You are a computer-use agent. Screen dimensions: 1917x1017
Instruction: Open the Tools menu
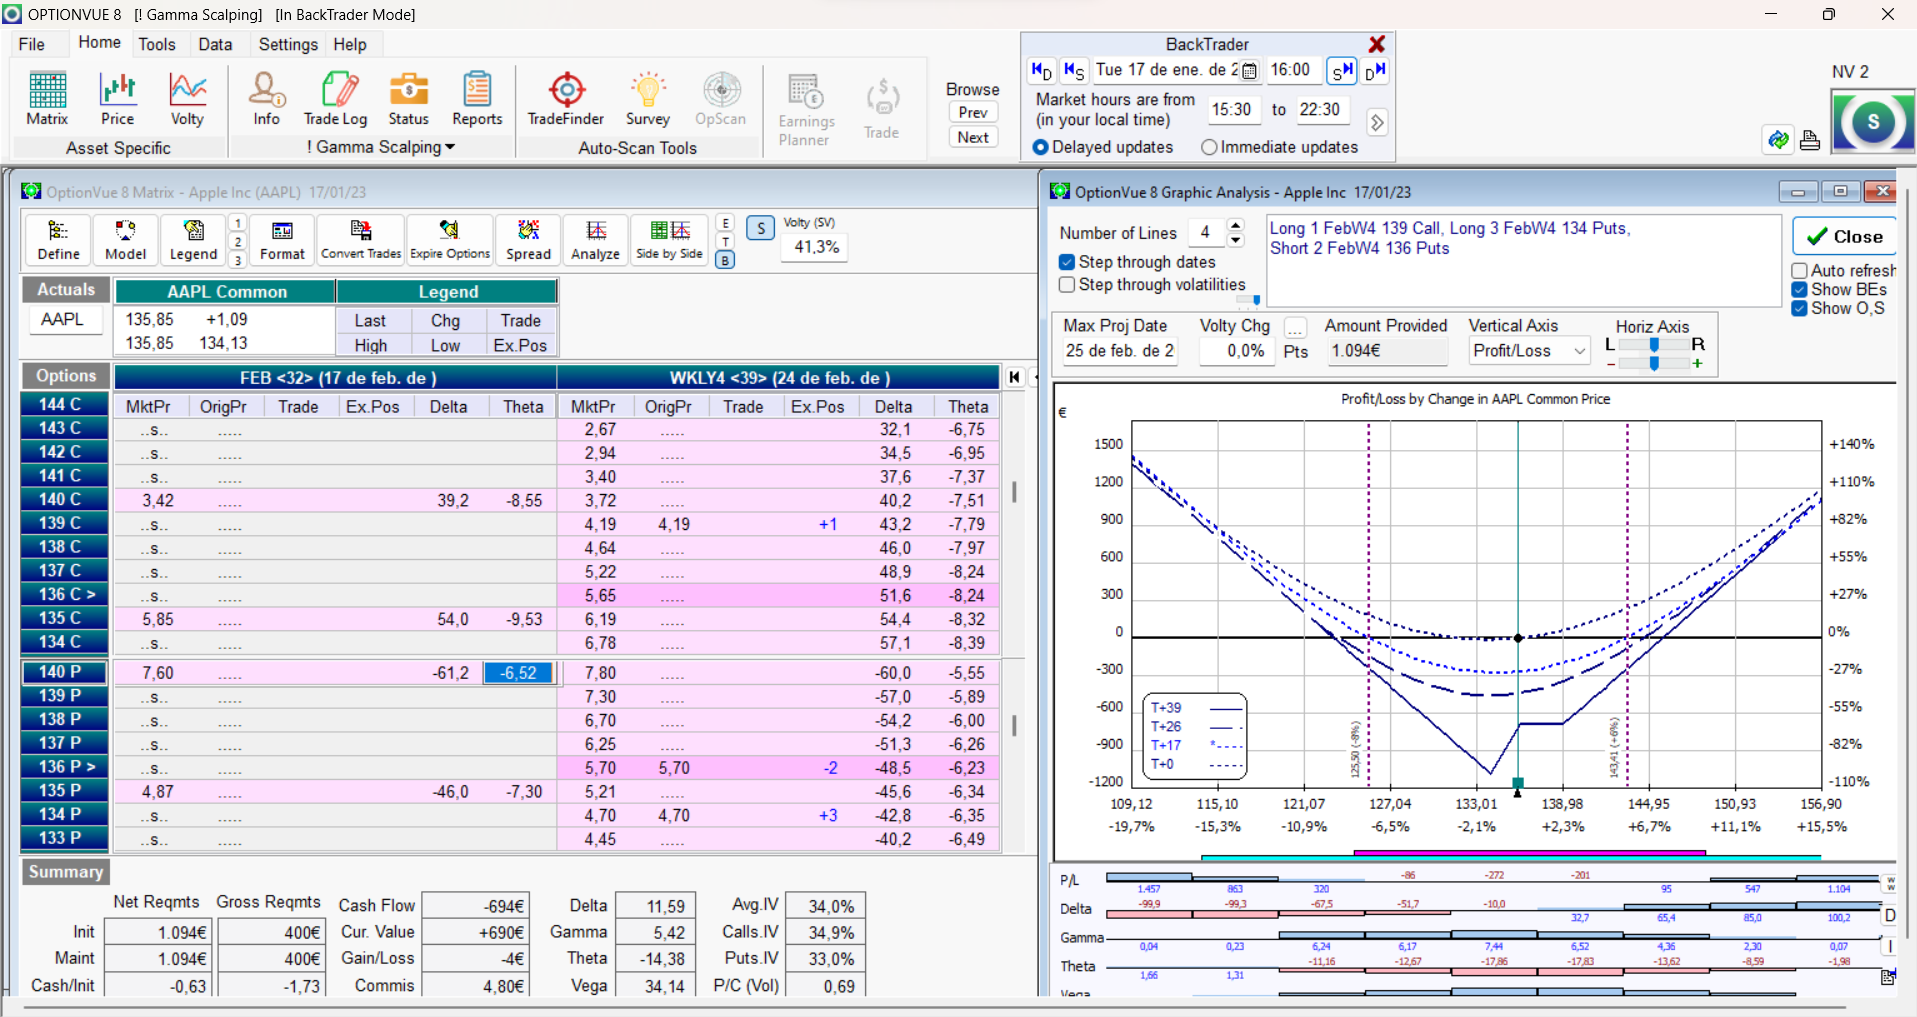click(157, 44)
